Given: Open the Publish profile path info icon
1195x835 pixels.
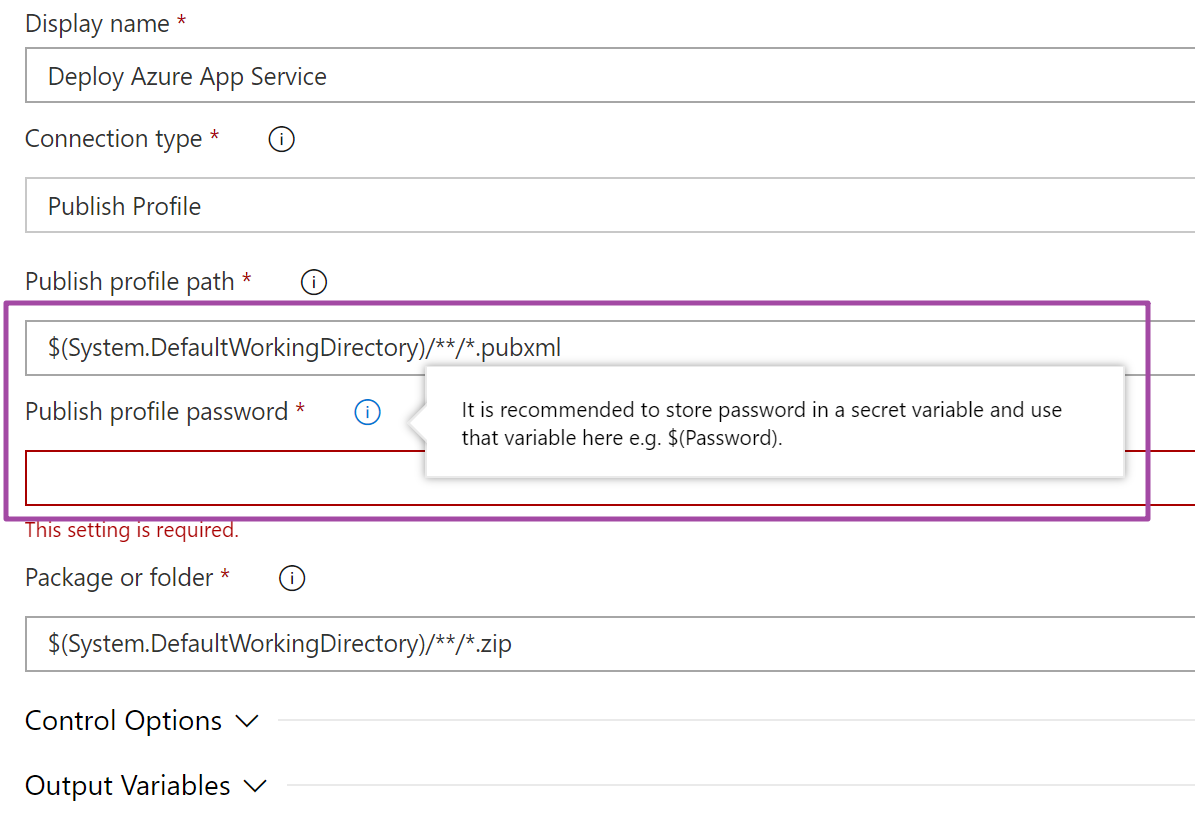Looking at the screenshot, I should (314, 283).
